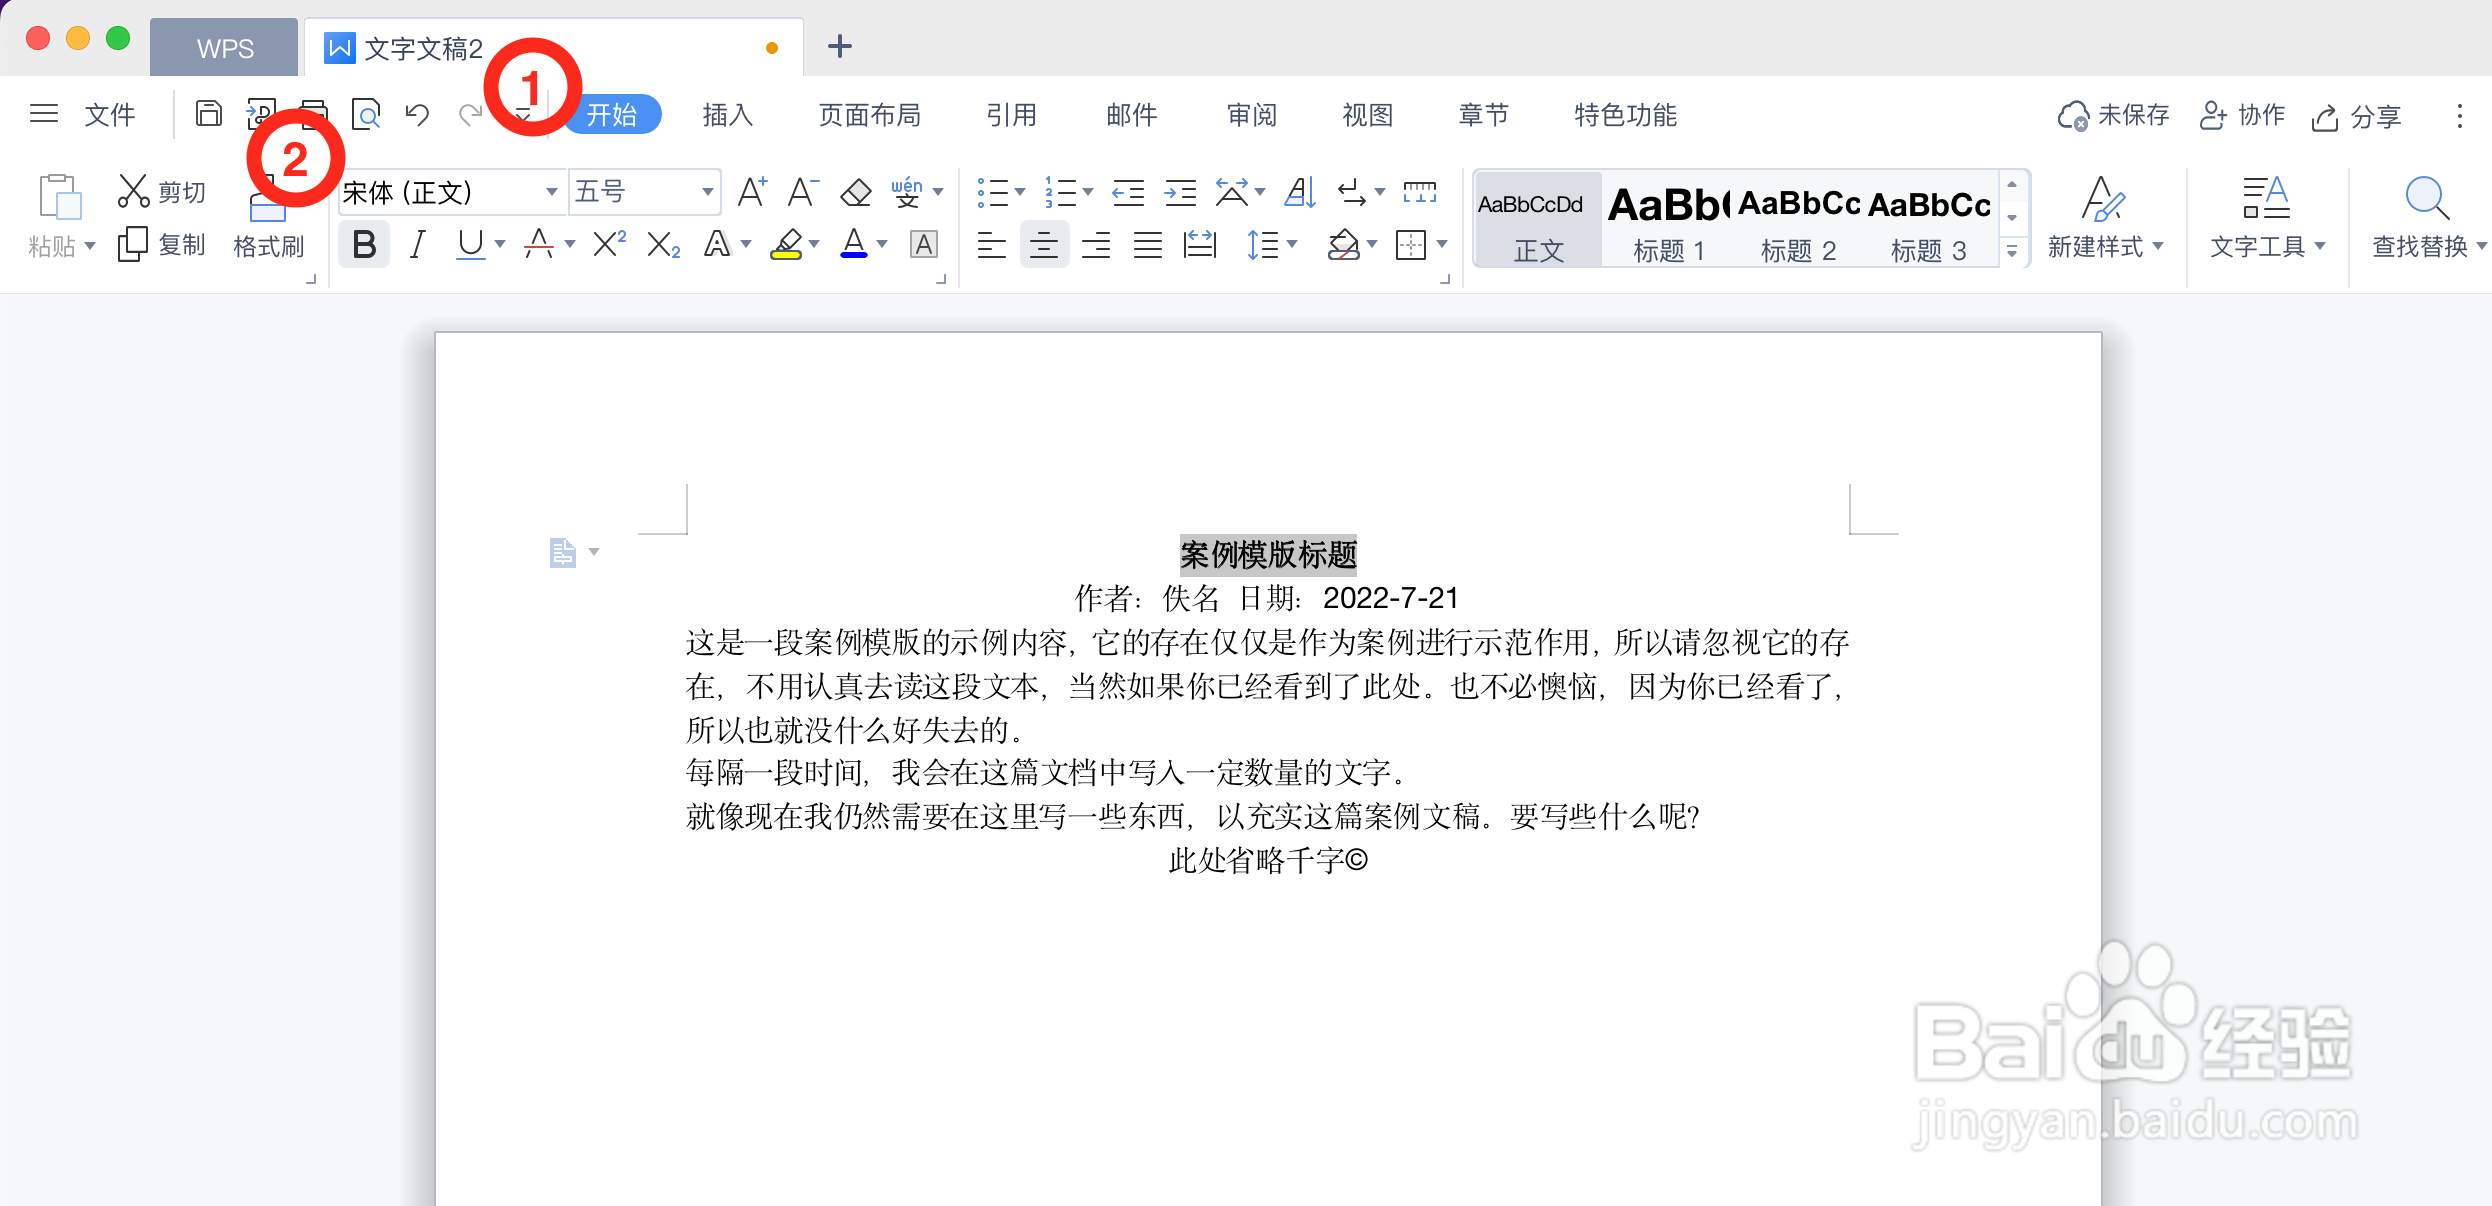Screen dimensions: 2492x1206
Task: Click the character border A icon
Action: [924, 244]
